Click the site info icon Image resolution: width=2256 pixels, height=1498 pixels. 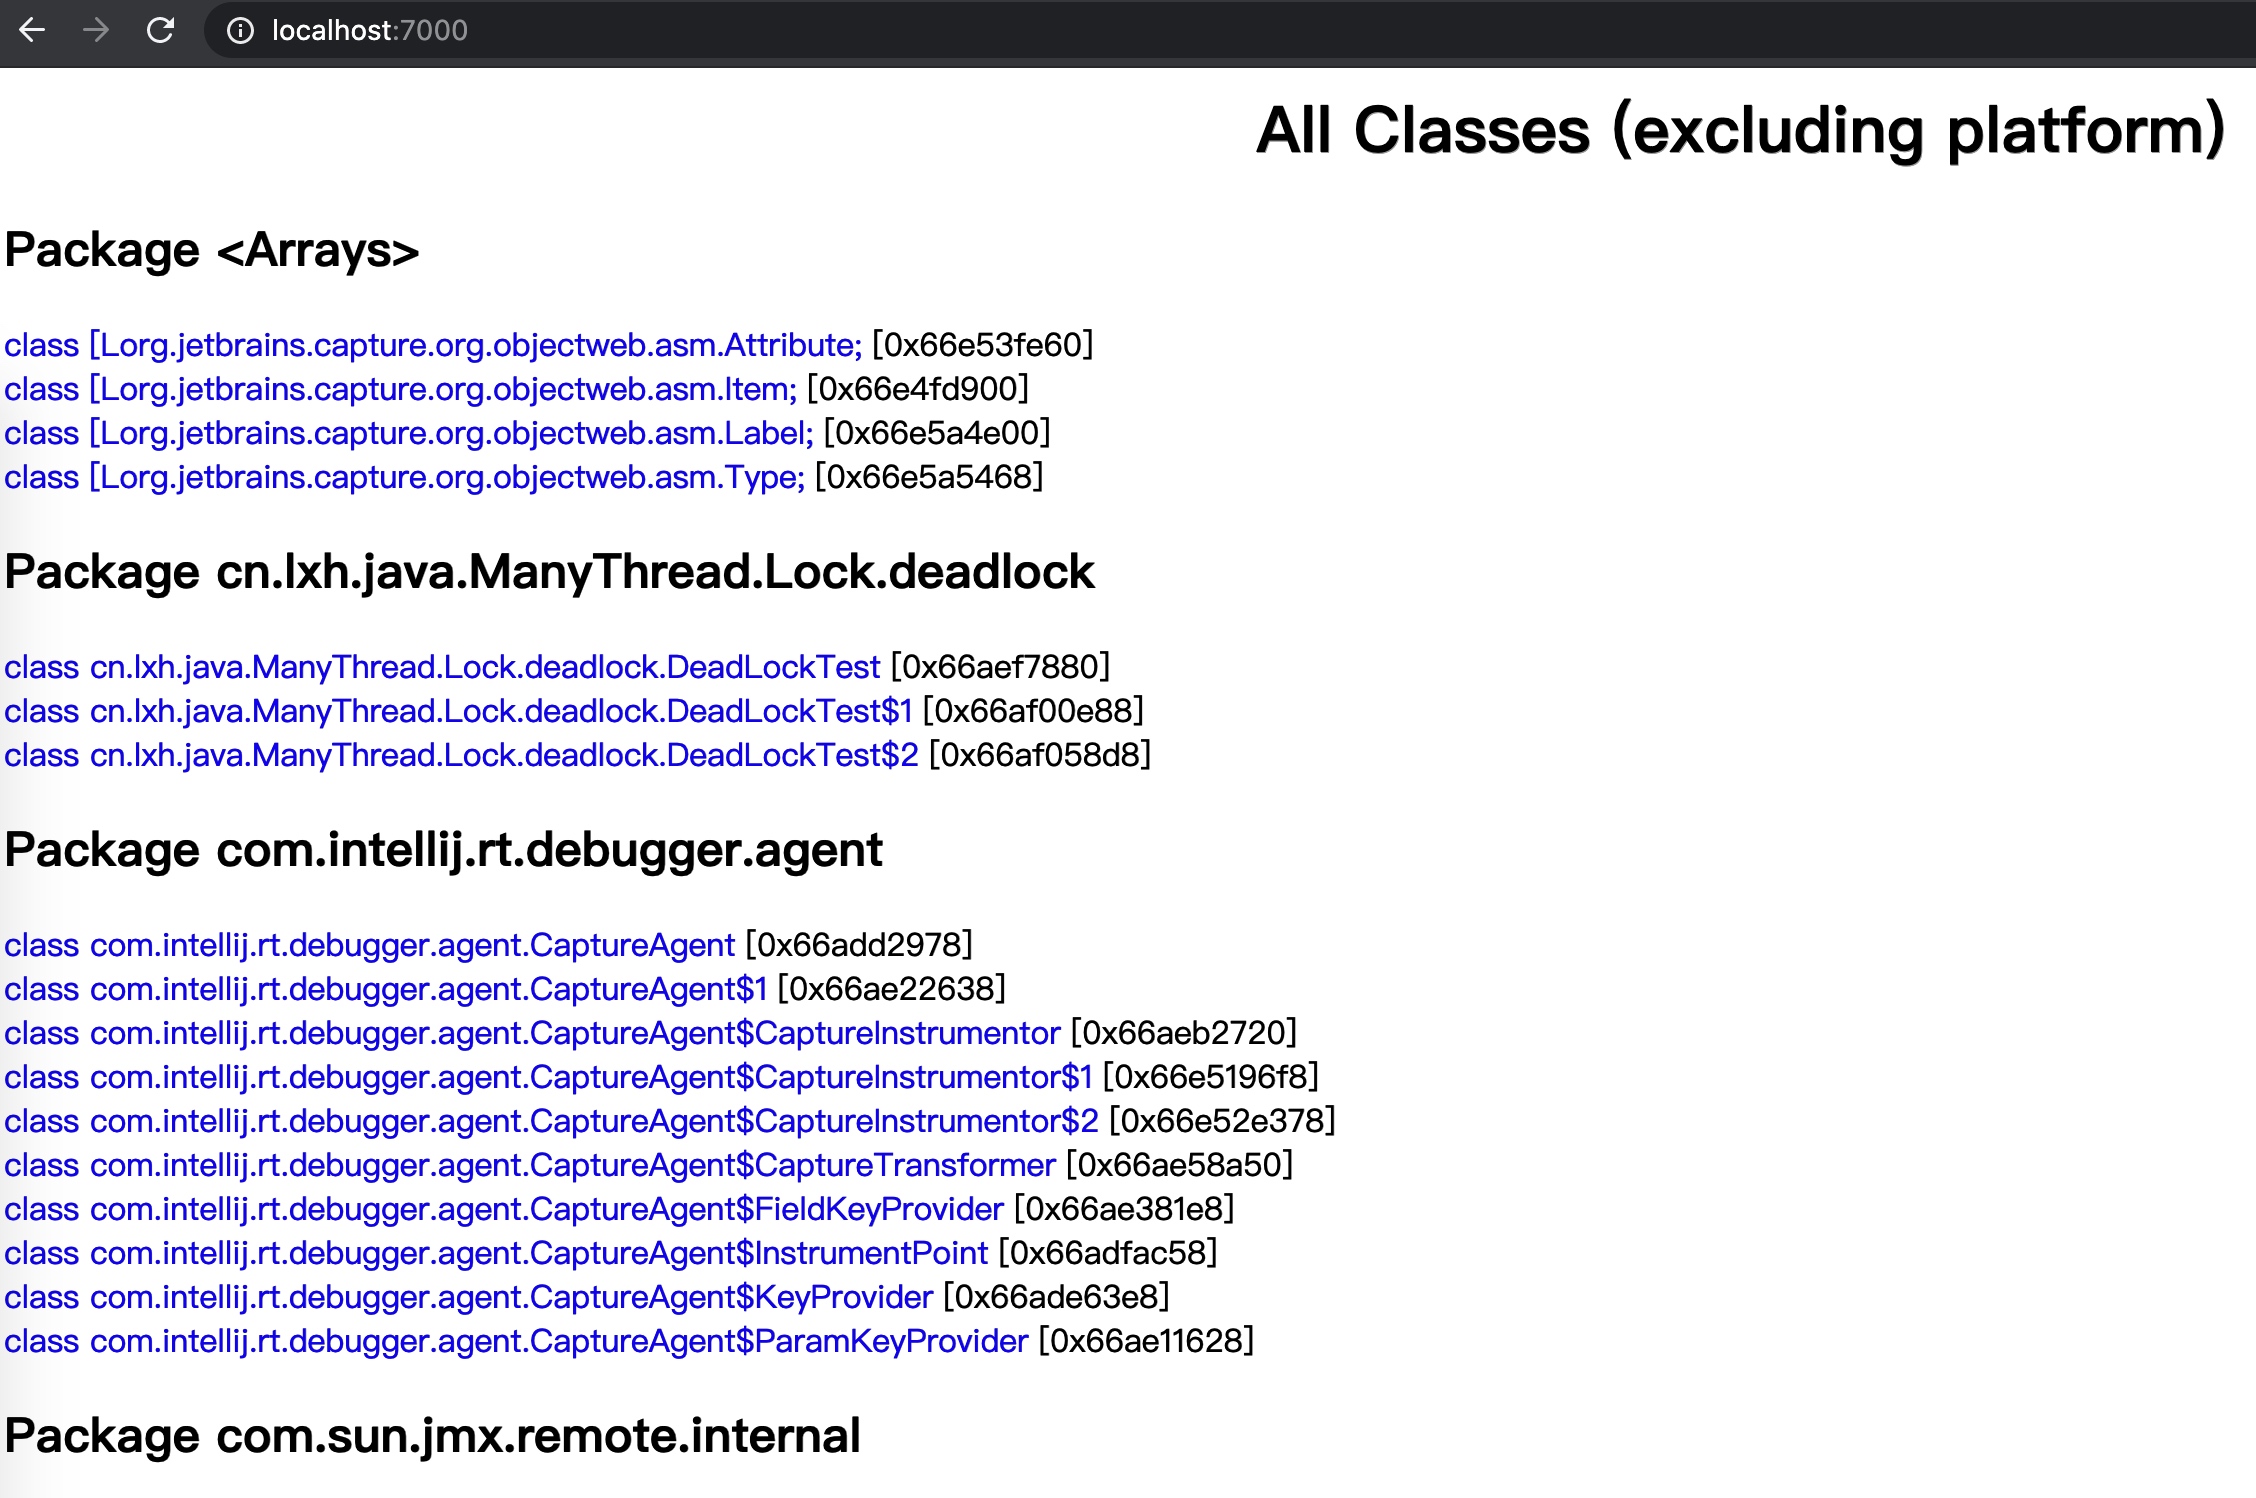(240, 31)
